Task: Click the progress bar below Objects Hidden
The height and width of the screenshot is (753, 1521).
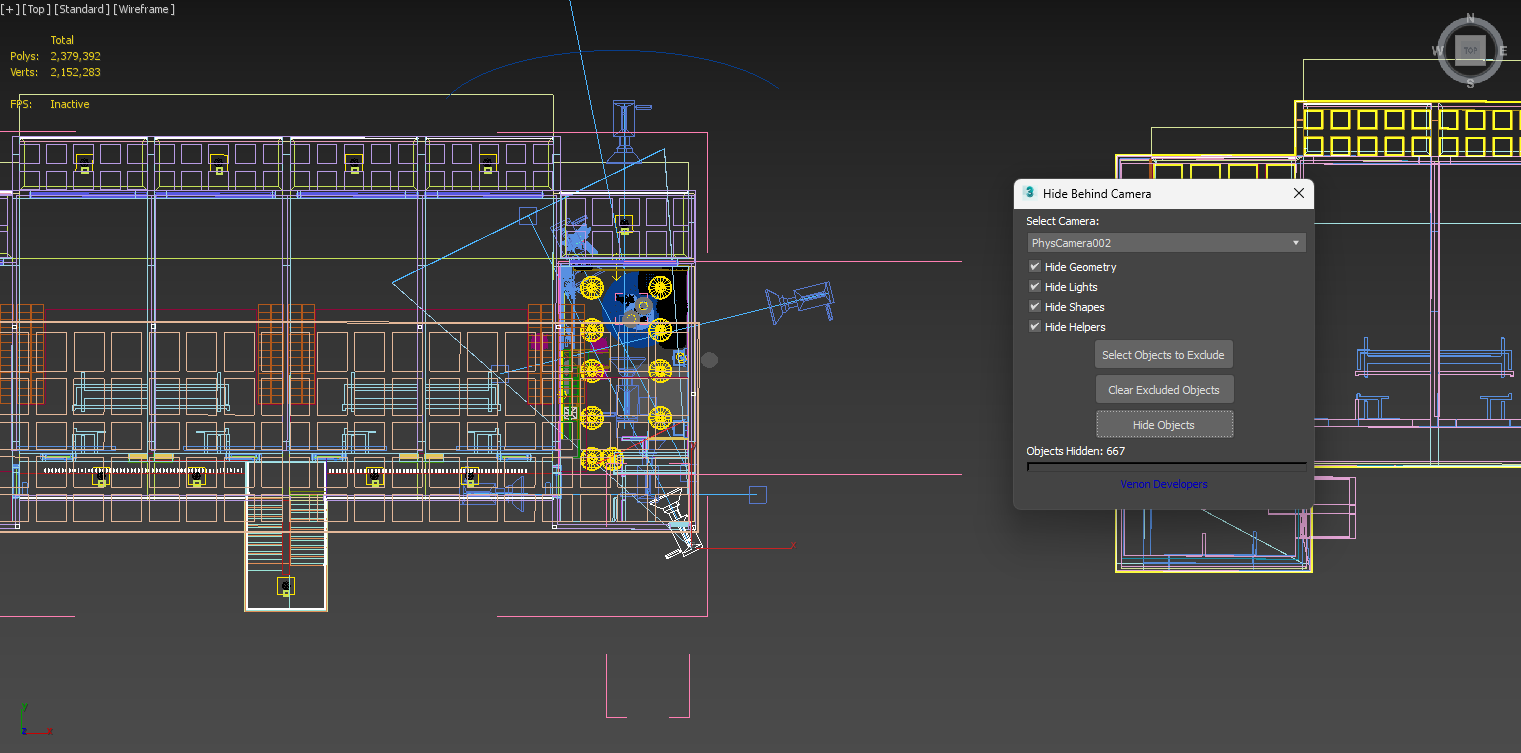Action: (1166, 465)
